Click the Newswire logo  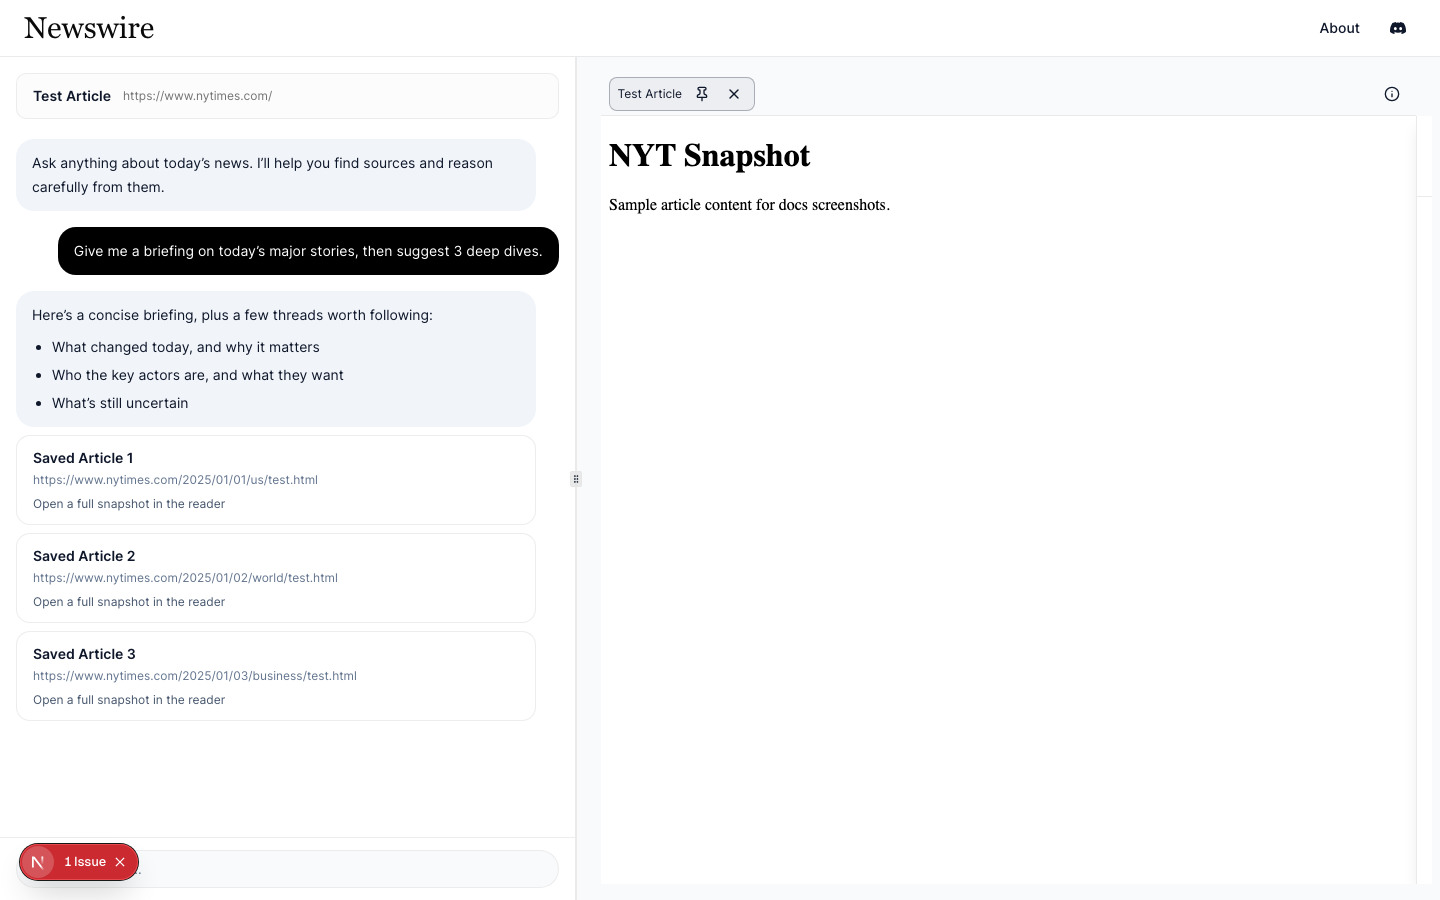click(x=88, y=28)
